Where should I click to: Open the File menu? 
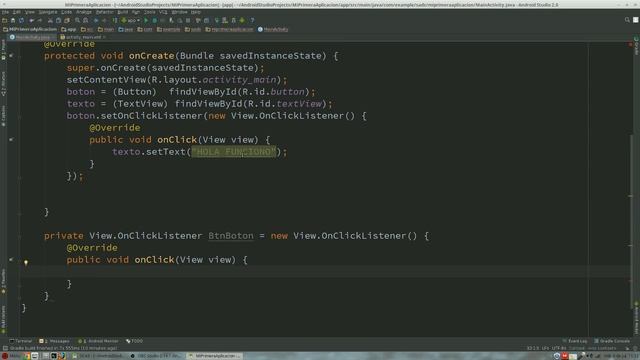click(x=5, y=12)
